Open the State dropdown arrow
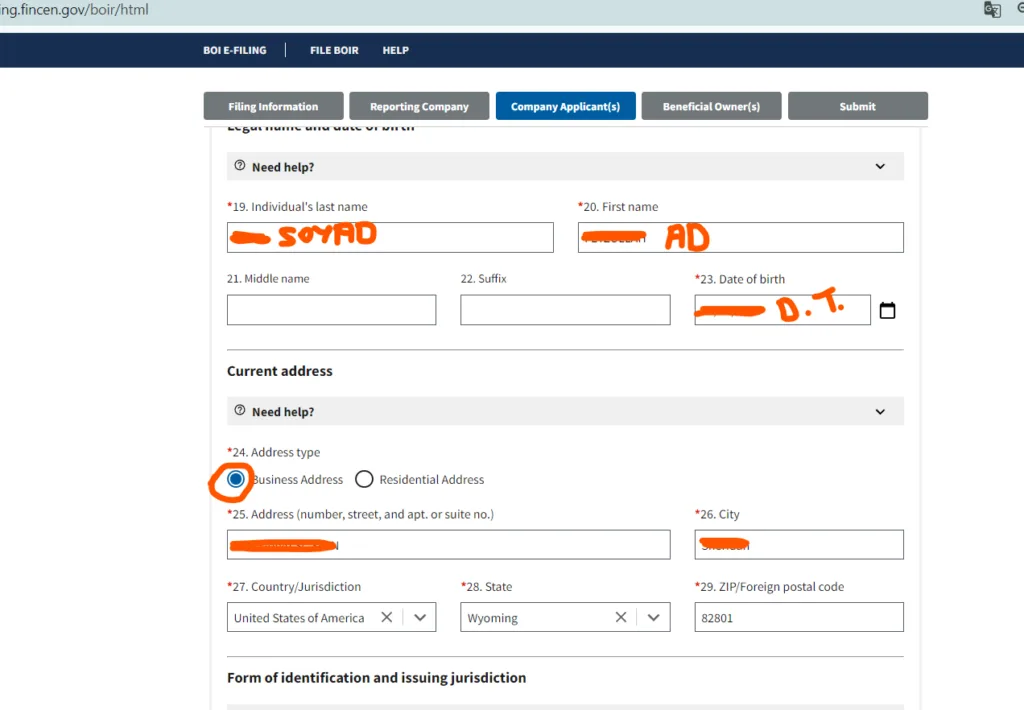Viewport: 1024px width, 710px height. coord(654,618)
